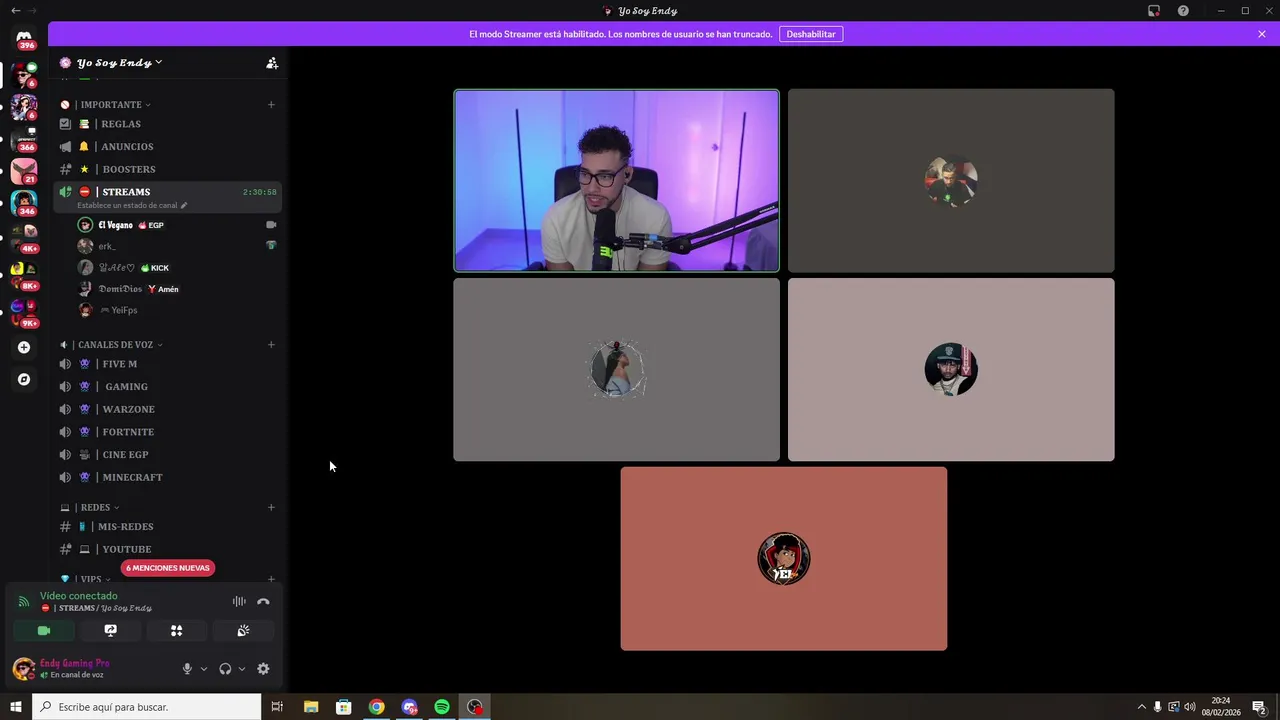Open the MIS-REDES text channel
Viewport: 1280px width, 720px height.
(x=167, y=527)
